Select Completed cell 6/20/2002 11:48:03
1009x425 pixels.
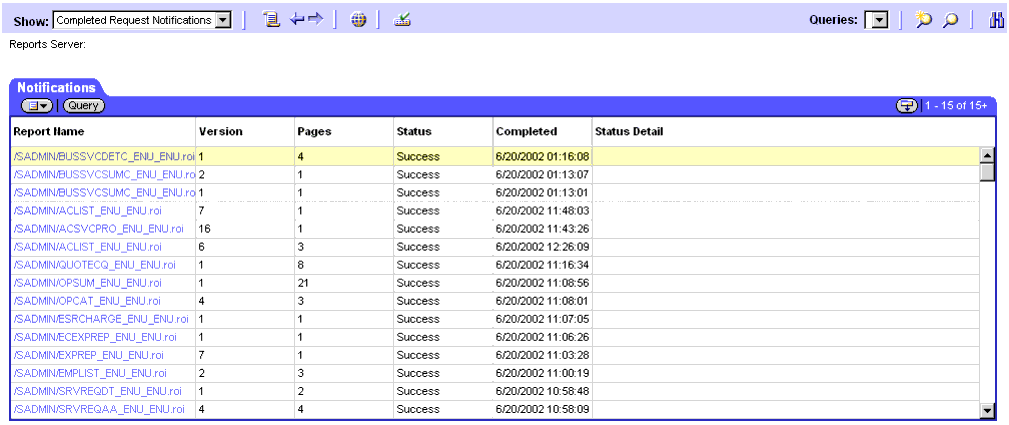pyautogui.click(x=542, y=211)
